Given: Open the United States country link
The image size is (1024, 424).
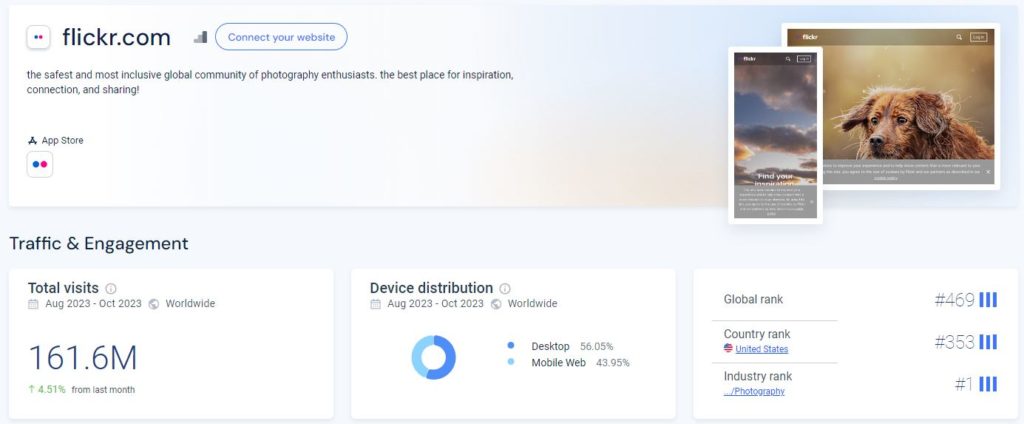Looking at the screenshot, I should click(761, 350).
